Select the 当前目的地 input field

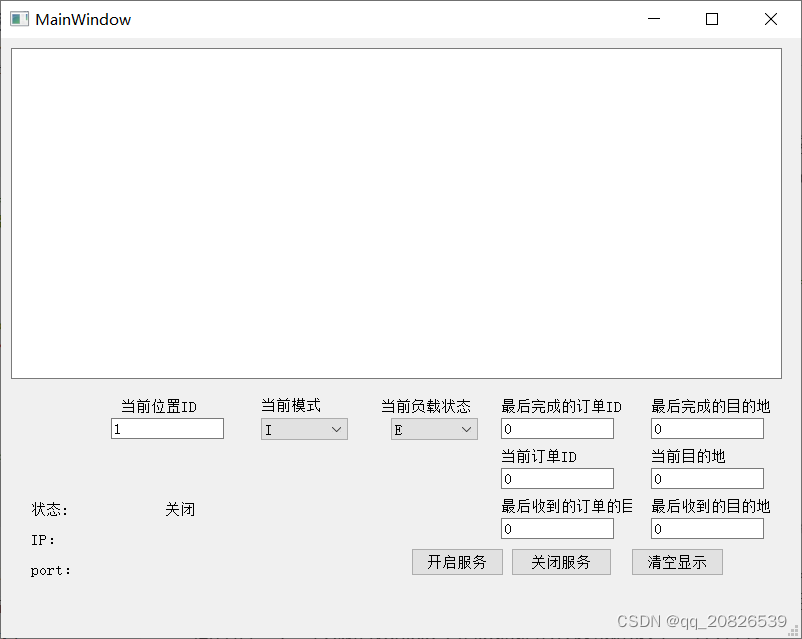[x=706, y=478]
